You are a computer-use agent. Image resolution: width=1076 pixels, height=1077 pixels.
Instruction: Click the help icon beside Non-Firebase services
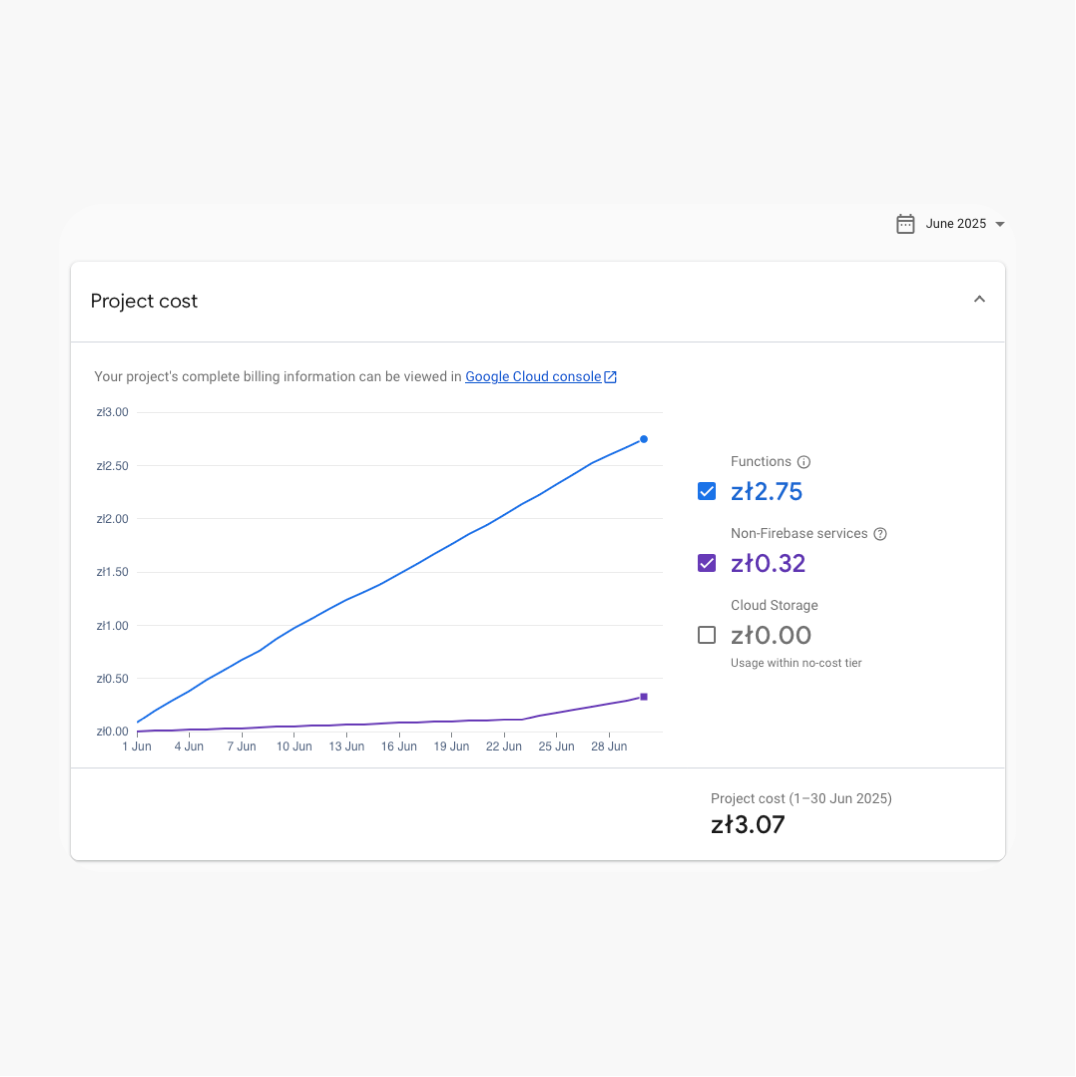point(880,534)
